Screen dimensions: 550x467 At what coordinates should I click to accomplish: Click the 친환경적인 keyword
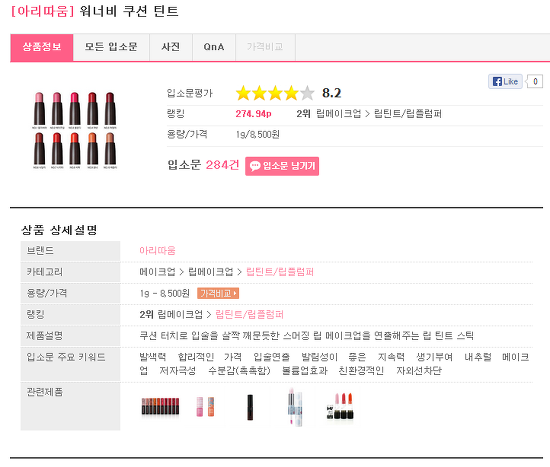pos(361,371)
